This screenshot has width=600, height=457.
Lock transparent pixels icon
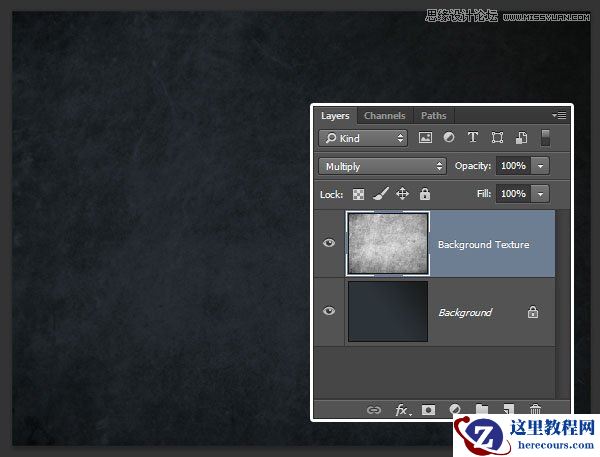tap(358, 194)
